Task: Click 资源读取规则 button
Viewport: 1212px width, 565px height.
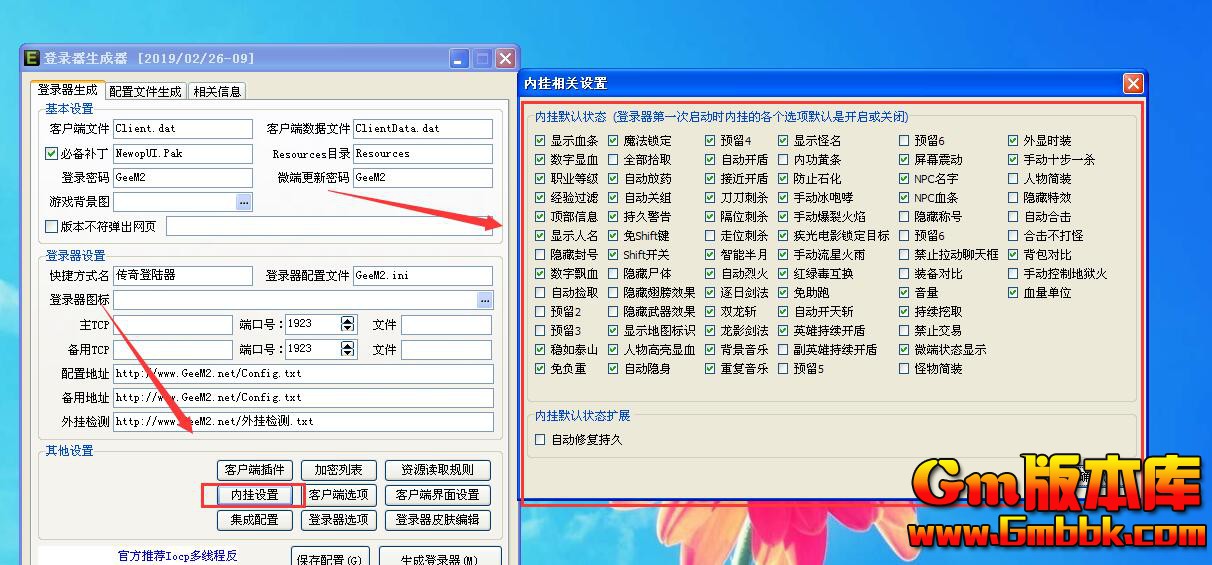Action: click(437, 470)
